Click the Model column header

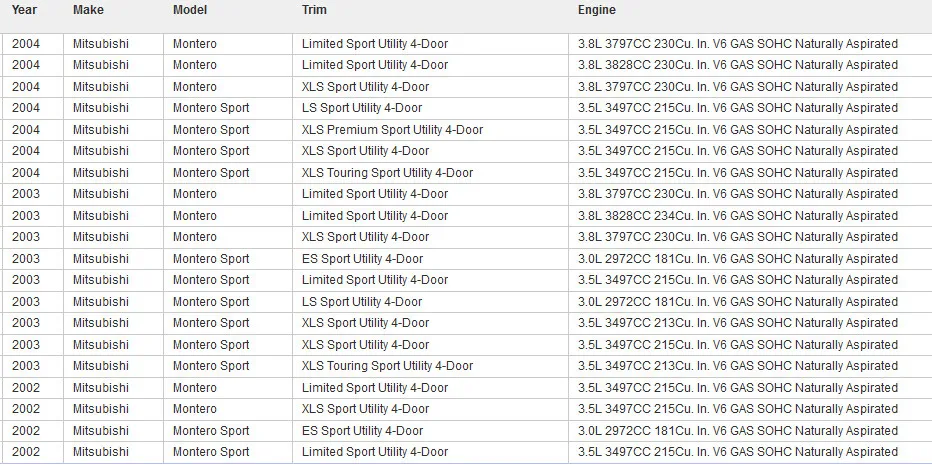click(190, 10)
